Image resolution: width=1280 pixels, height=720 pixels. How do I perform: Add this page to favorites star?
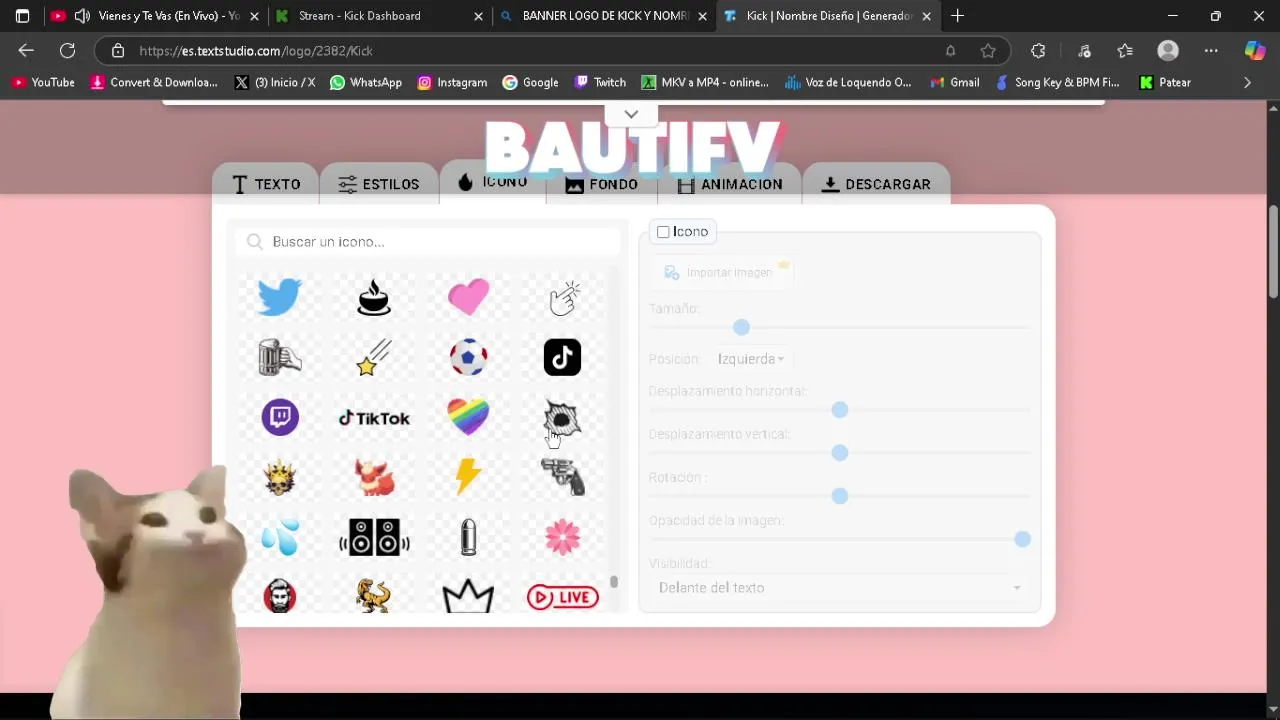(988, 51)
